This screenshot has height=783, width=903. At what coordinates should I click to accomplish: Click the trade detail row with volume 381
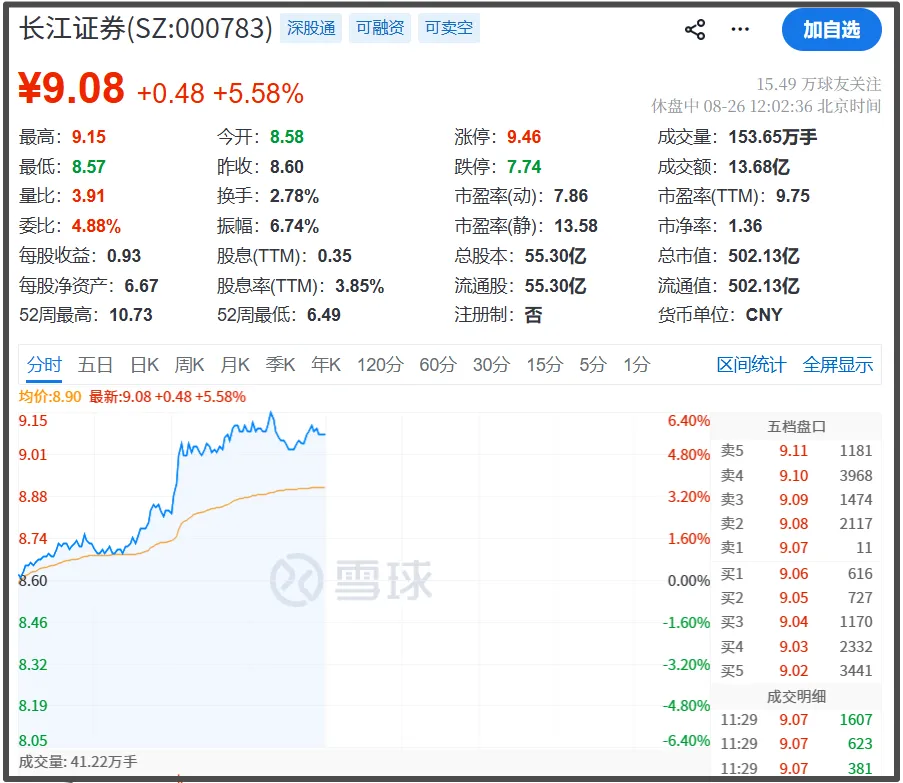pyautogui.click(x=796, y=769)
